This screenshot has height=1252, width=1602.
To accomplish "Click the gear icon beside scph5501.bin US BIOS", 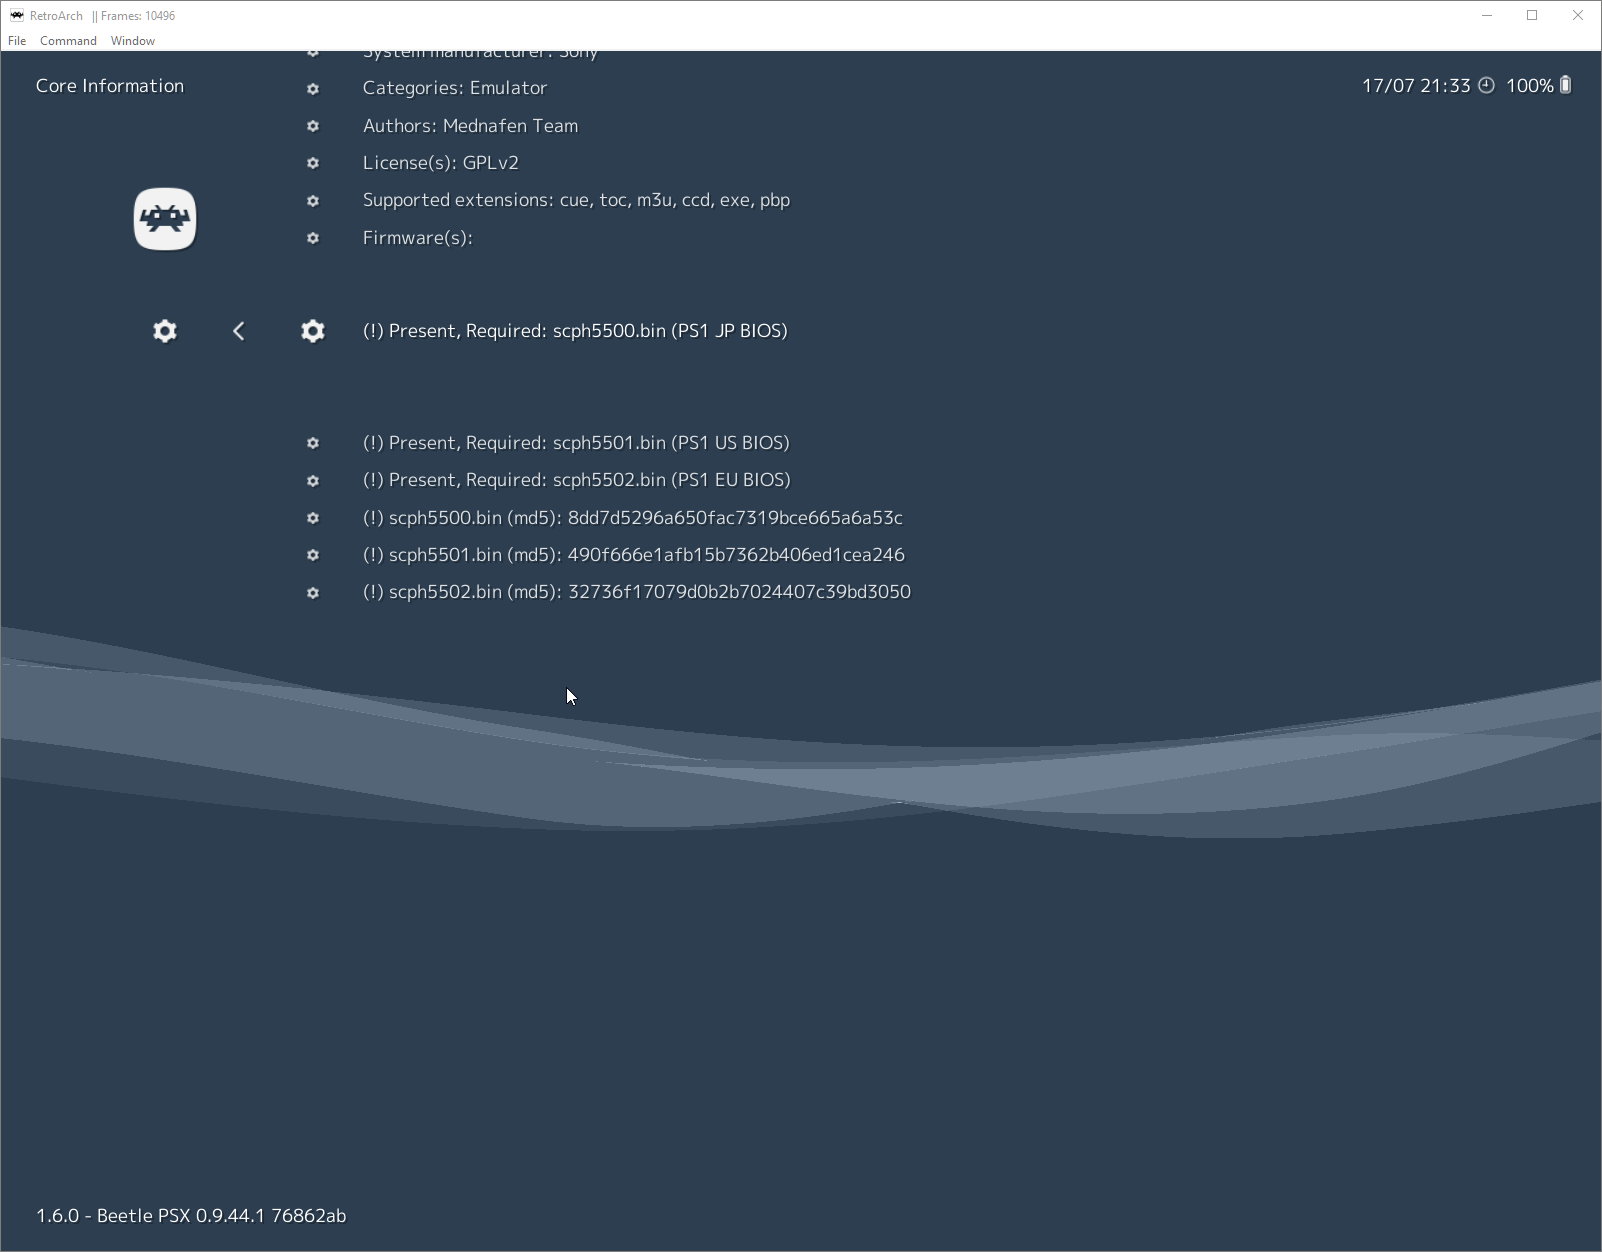I will [313, 443].
